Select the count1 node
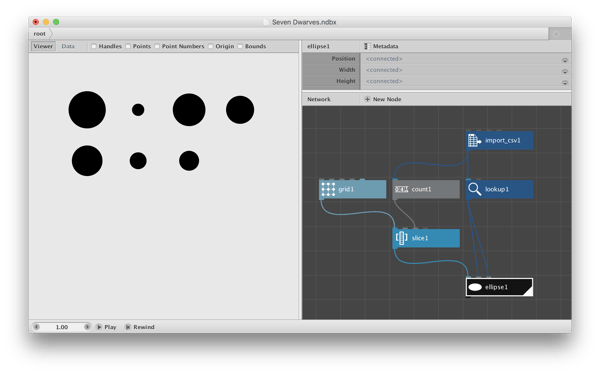Image resolution: width=600 pixels, height=374 pixels. [x=426, y=189]
